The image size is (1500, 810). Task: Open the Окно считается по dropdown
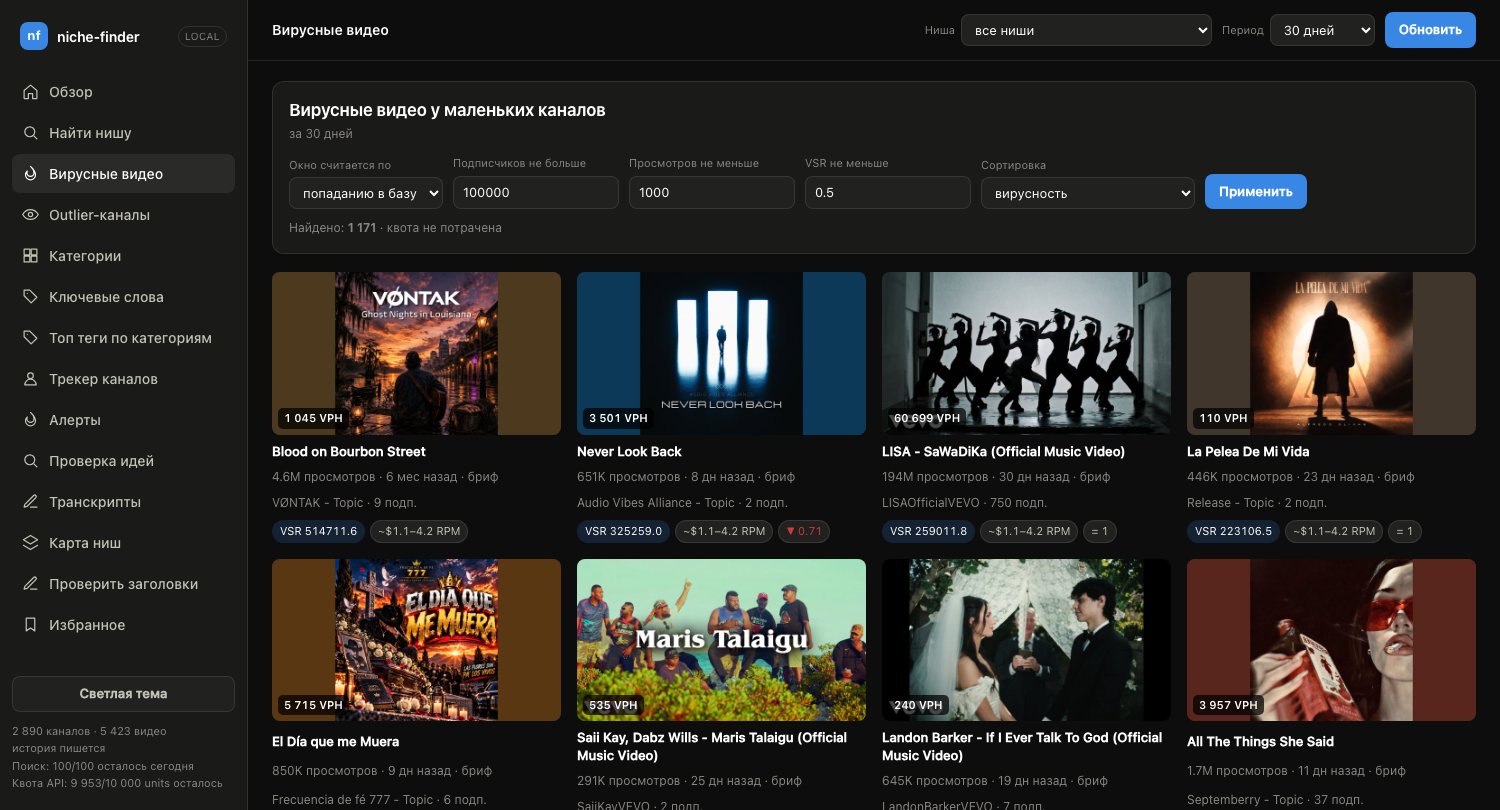click(x=366, y=193)
